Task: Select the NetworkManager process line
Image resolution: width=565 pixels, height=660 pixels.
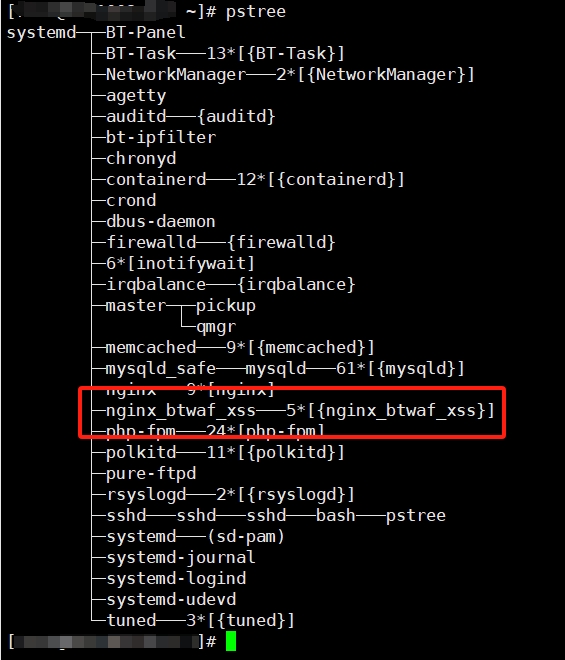Action: 290,75
